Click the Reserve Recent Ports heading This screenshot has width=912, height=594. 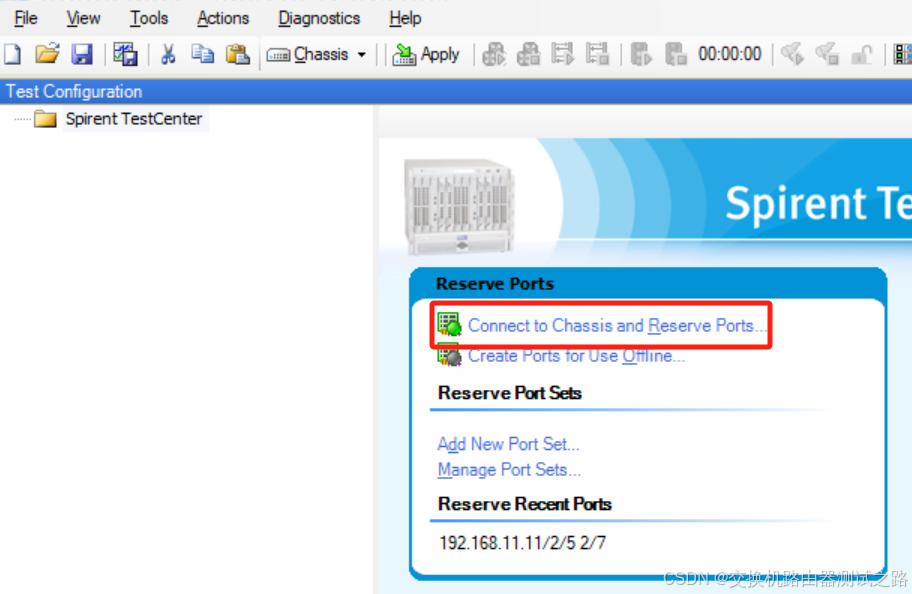click(x=525, y=504)
